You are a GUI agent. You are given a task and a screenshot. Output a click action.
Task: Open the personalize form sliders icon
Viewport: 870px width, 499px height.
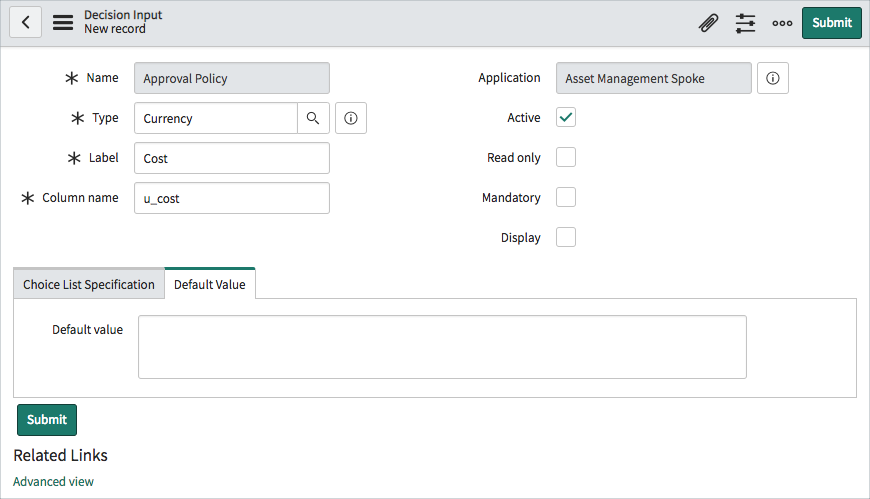(745, 23)
